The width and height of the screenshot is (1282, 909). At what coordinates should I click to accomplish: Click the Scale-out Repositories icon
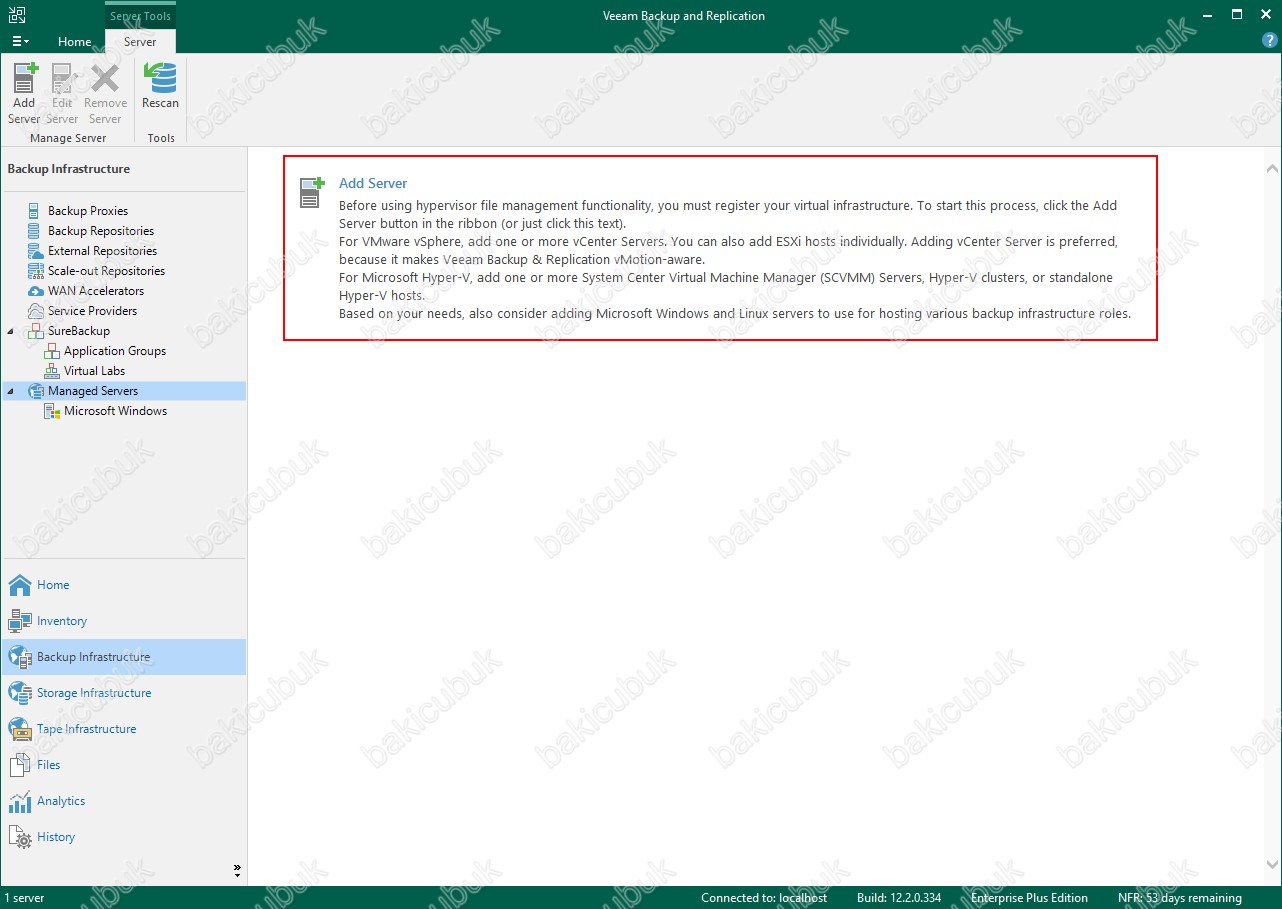point(36,271)
